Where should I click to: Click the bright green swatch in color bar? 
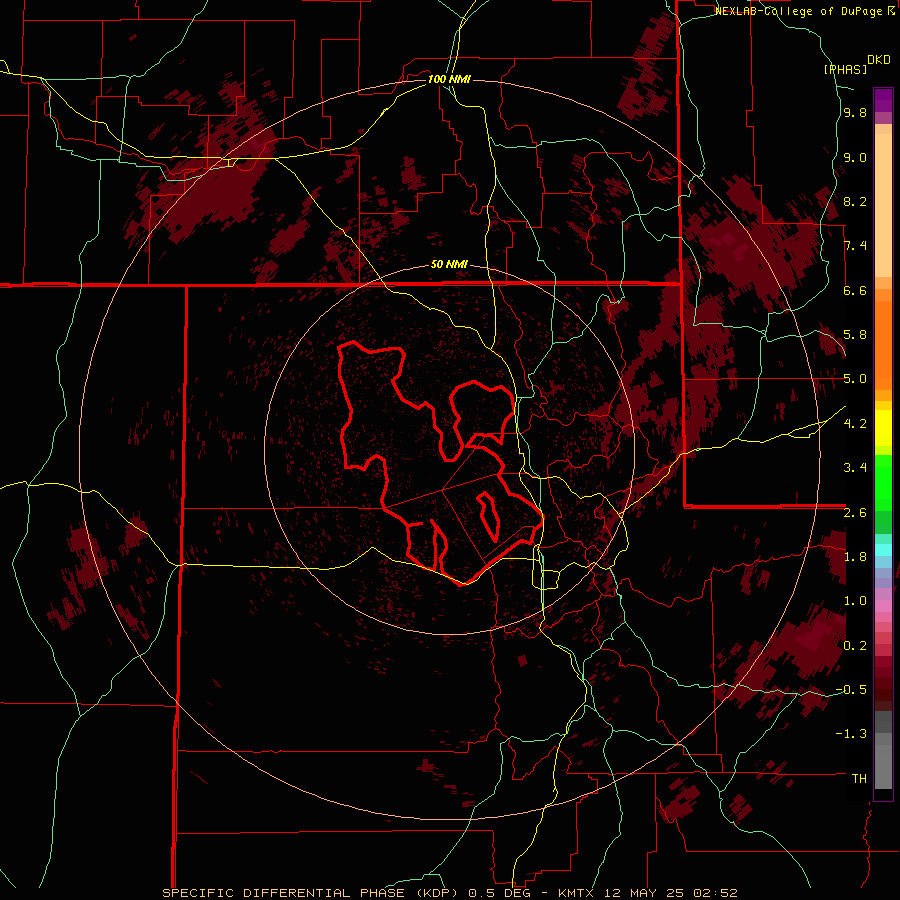pyautogui.click(x=883, y=484)
